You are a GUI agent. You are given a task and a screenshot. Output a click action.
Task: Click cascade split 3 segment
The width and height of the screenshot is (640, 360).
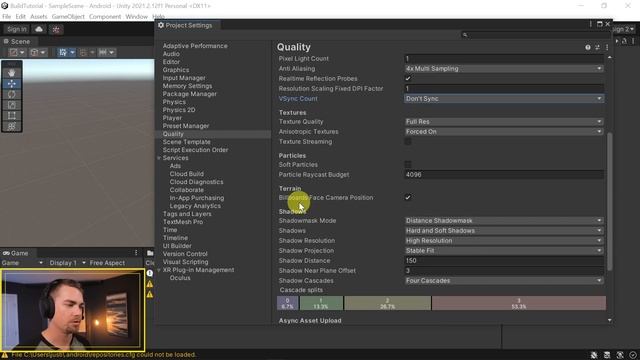click(519, 303)
